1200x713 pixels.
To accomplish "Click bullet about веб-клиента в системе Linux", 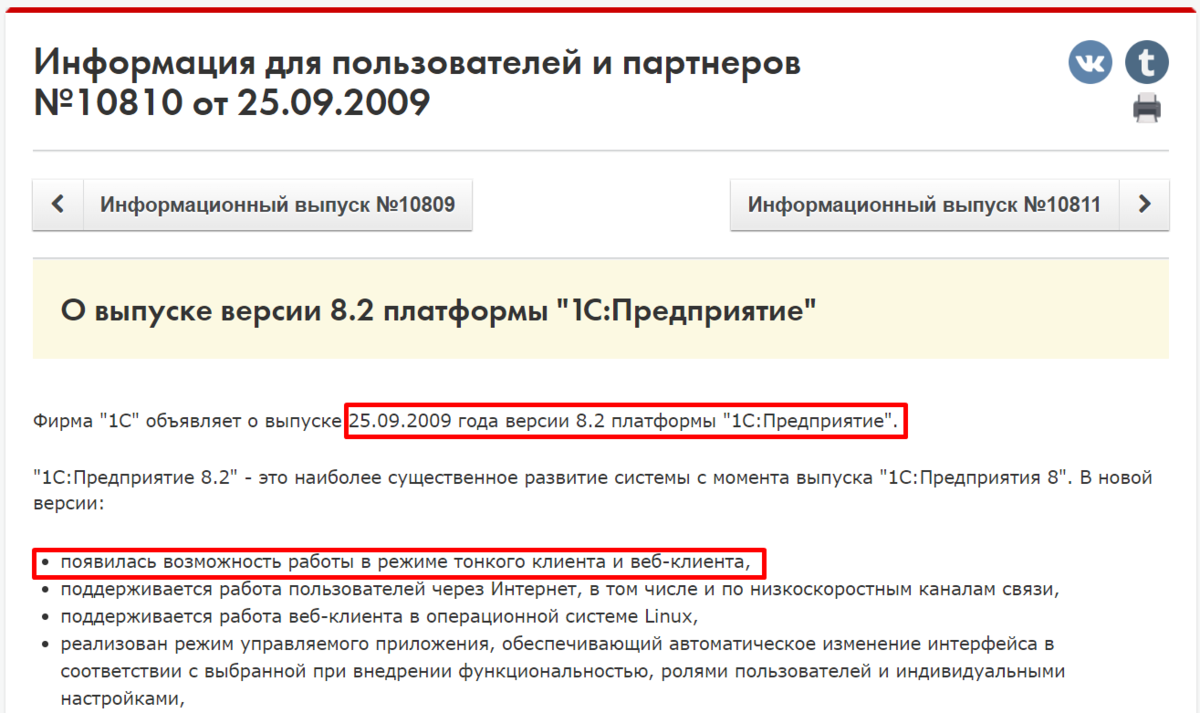I will point(378,615).
